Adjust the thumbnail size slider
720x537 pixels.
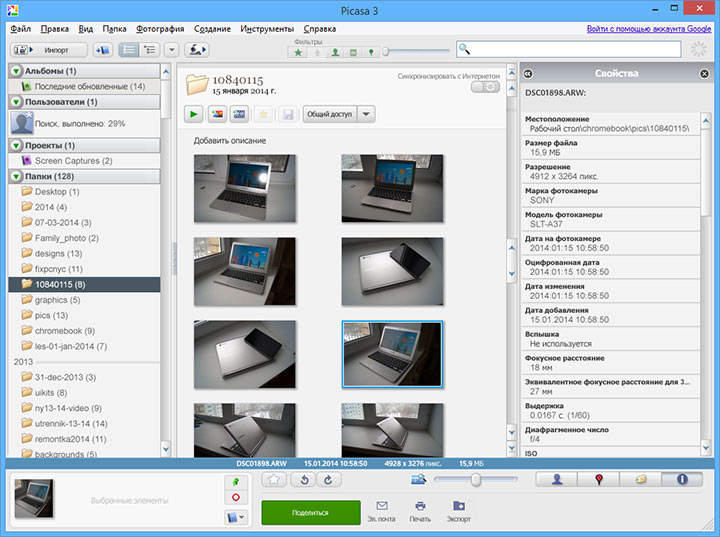(476, 480)
